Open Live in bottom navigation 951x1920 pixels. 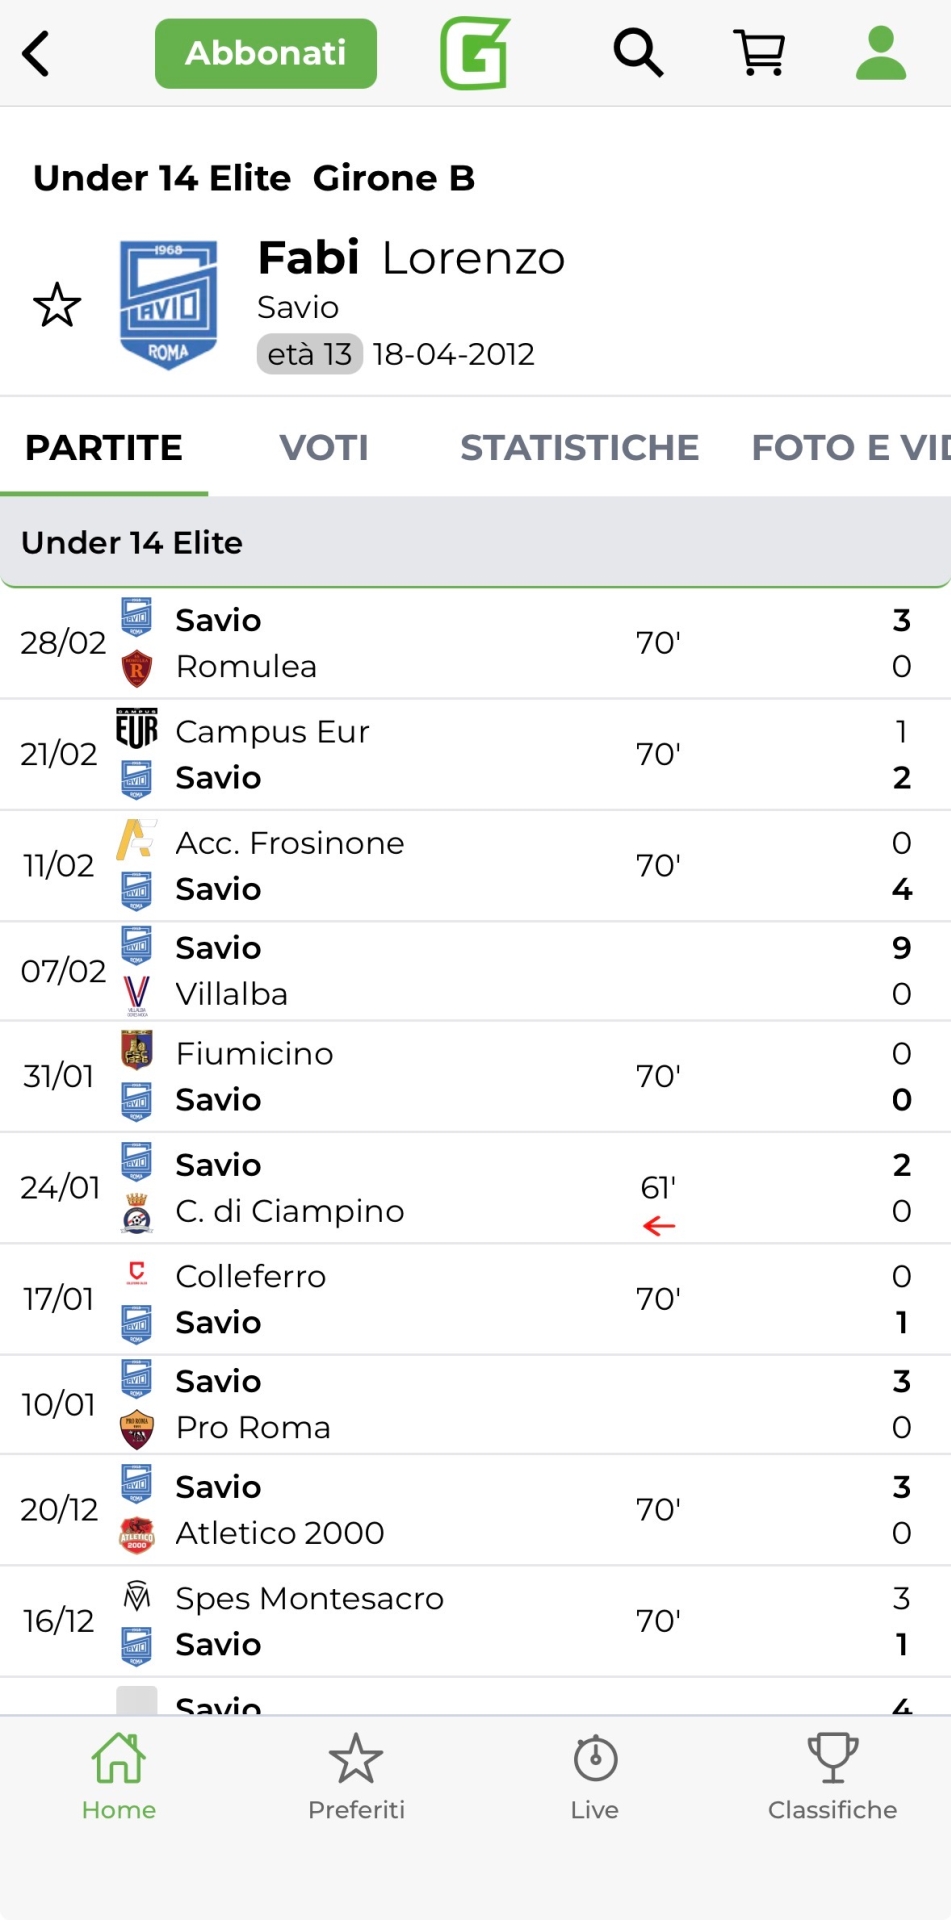[x=595, y=1777]
